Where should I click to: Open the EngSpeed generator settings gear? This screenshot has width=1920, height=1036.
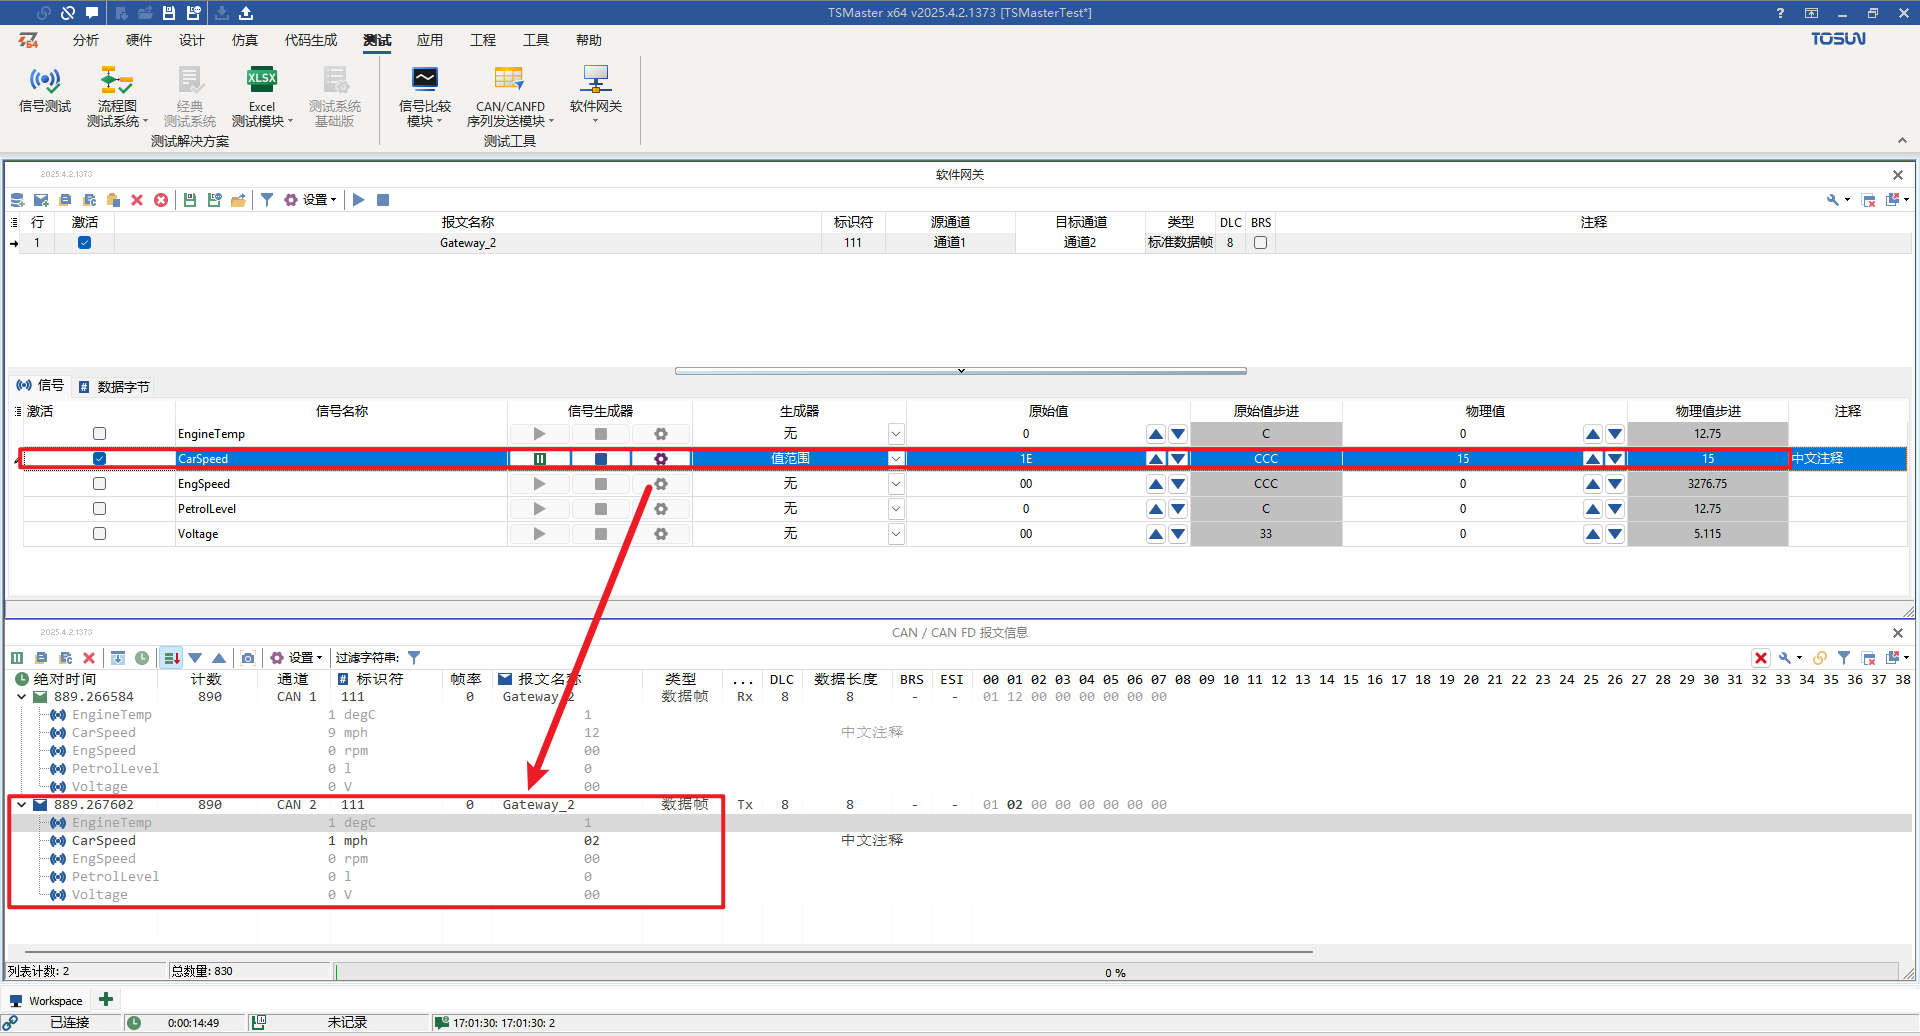point(661,484)
